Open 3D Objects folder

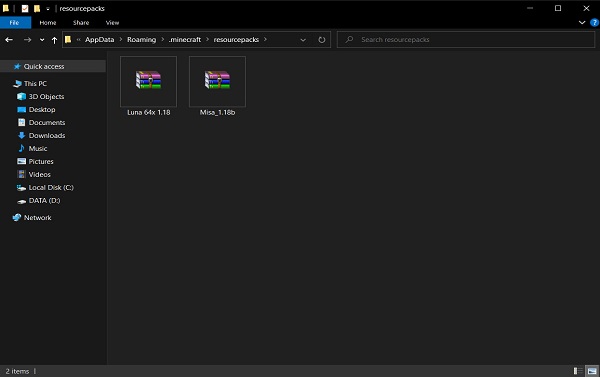tap(46, 96)
